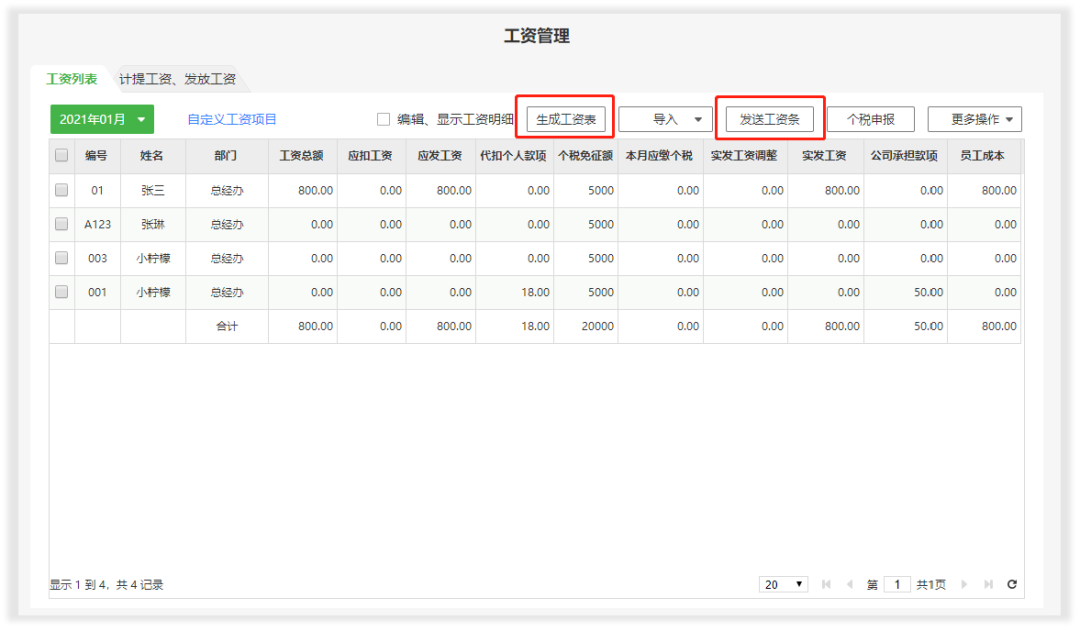Click the 实发工资调整 column header
Screen dimensions: 1080x631
(745, 156)
